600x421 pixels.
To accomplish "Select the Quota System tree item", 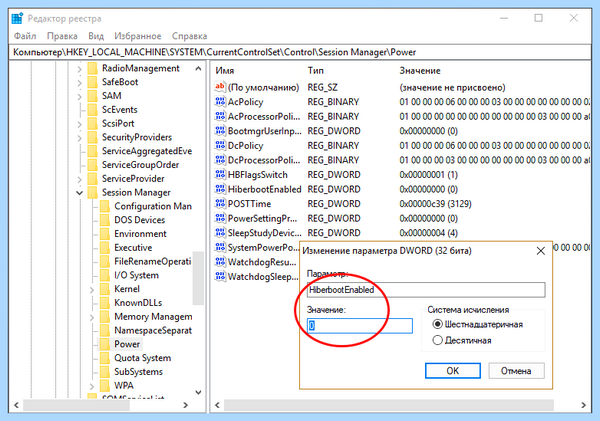I will click(143, 358).
